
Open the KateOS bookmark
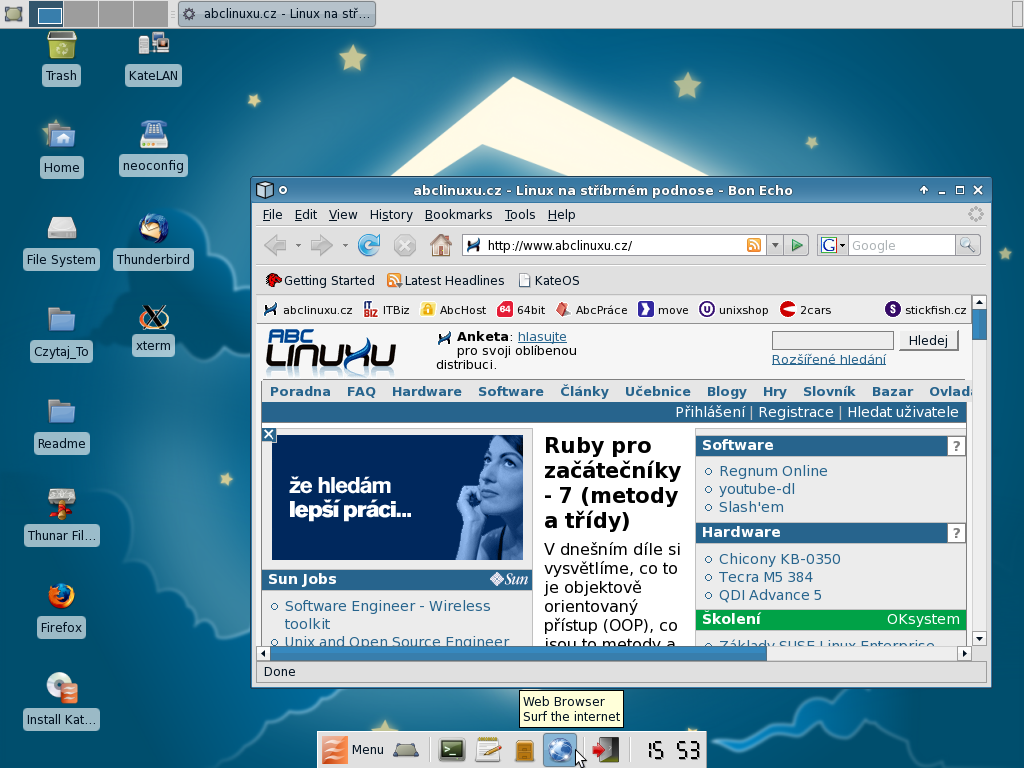pyautogui.click(x=549, y=281)
